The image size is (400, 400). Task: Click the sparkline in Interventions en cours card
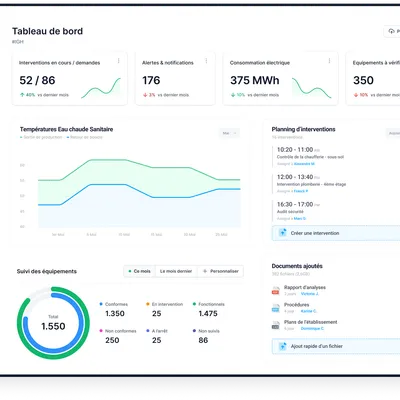click(101, 88)
